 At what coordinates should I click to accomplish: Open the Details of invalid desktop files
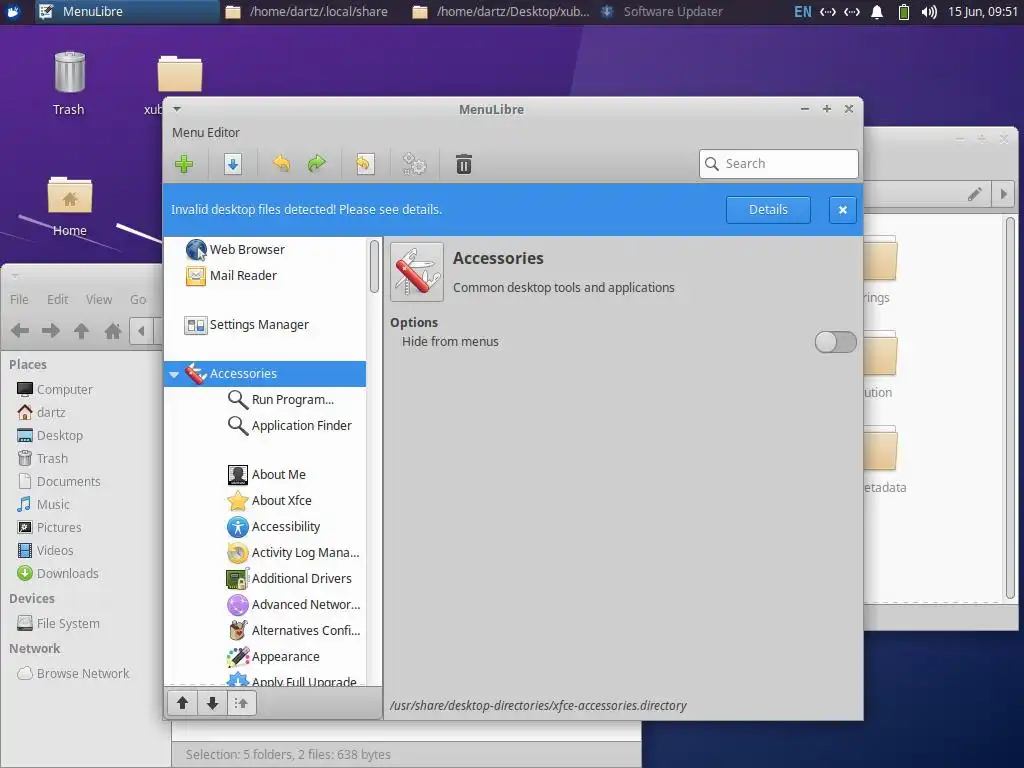768,210
